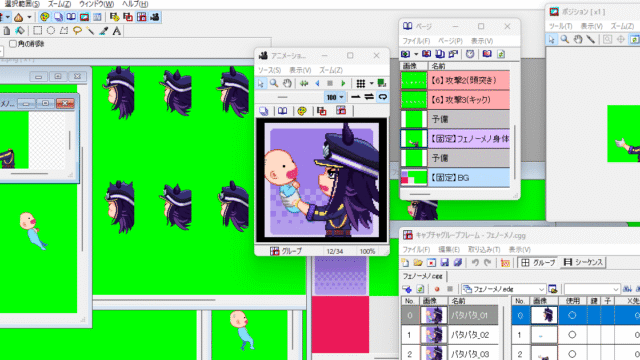Click the グループ button in capture frame

pyautogui.click(x=539, y=262)
